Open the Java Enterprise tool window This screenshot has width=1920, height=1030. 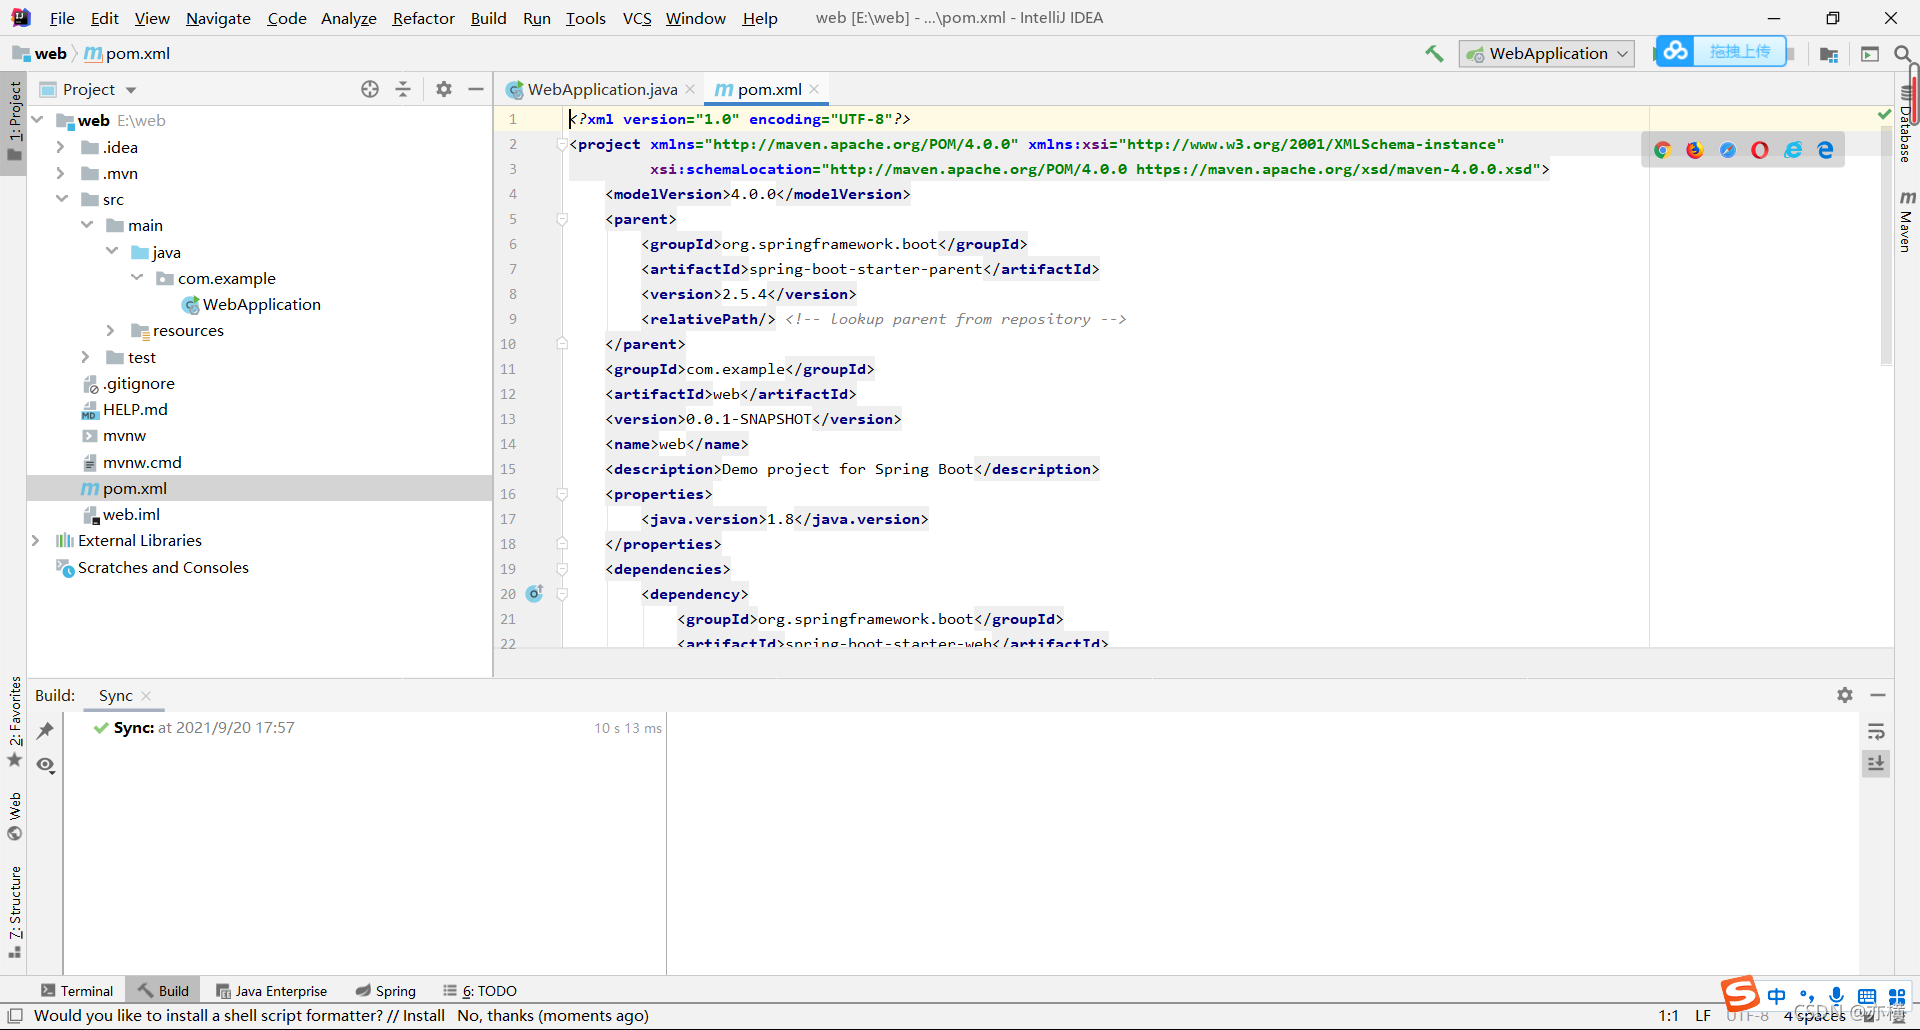click(271, 991)
